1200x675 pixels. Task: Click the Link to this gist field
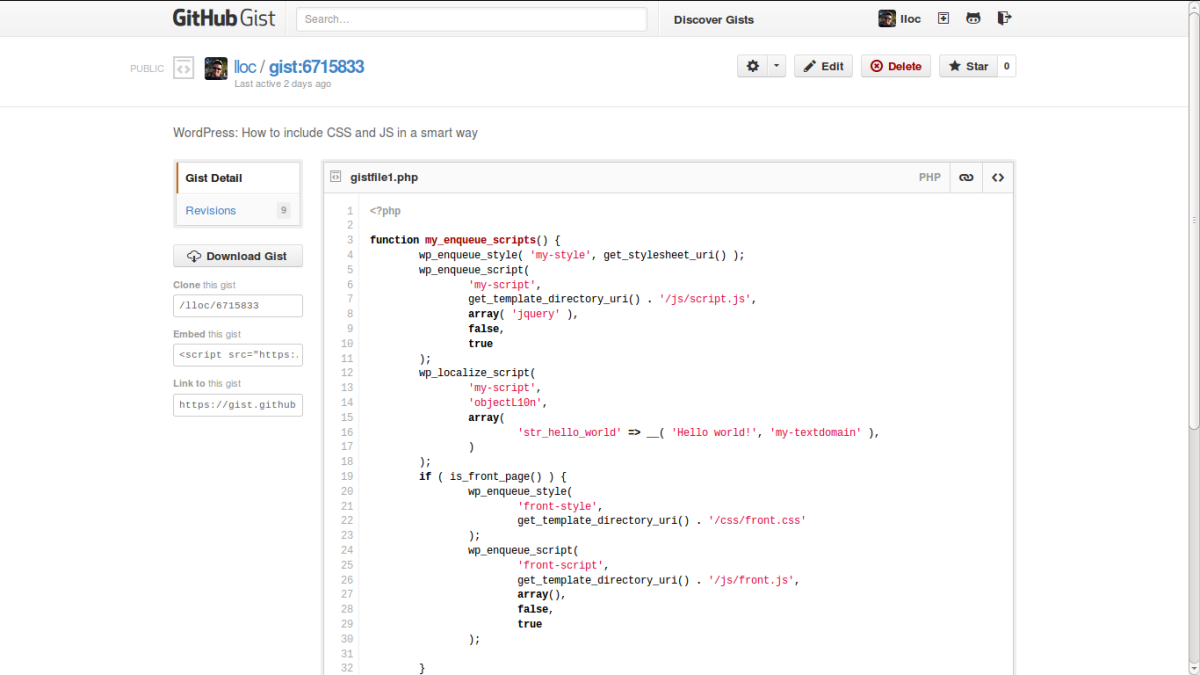238,405
